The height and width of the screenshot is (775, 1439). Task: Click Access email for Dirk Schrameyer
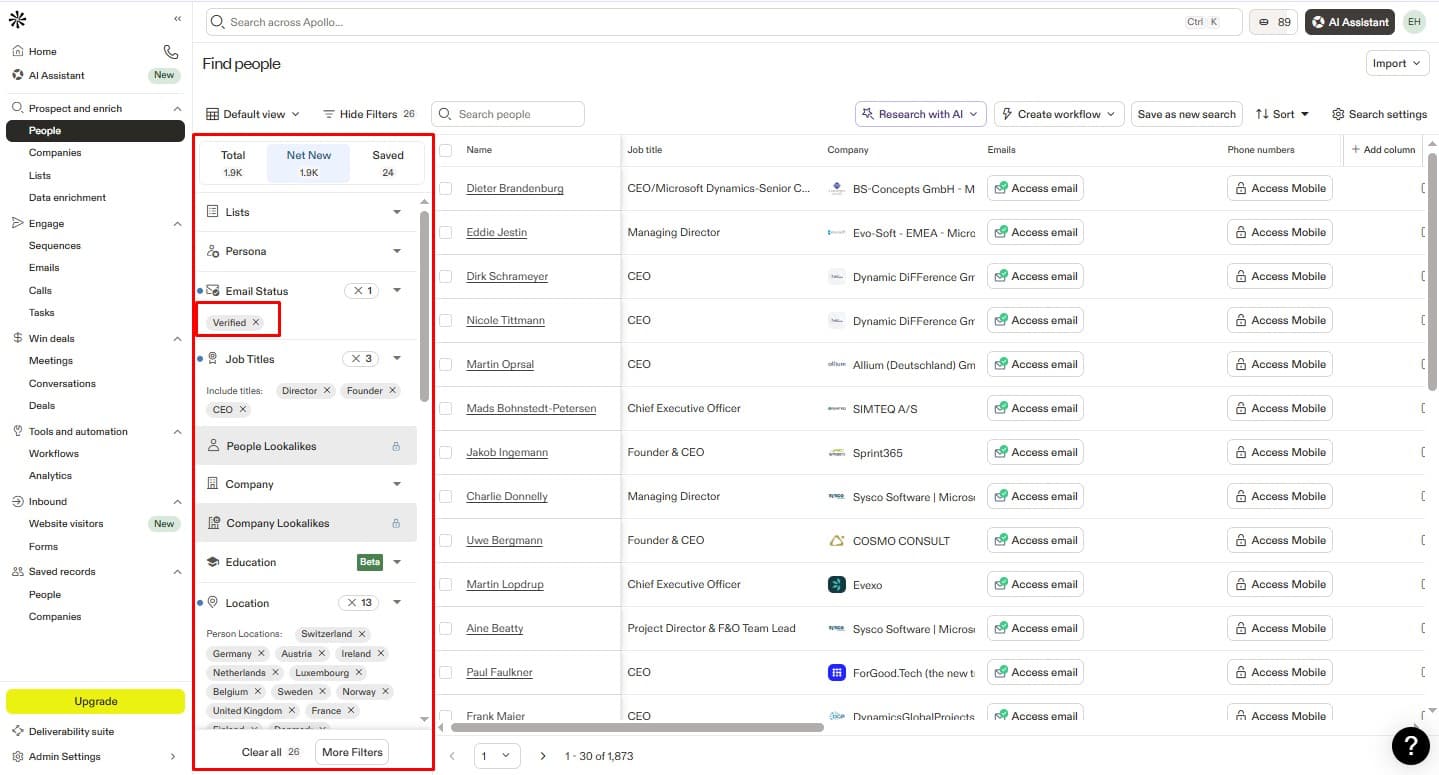pyautogui.click(x=1035, y=276)
